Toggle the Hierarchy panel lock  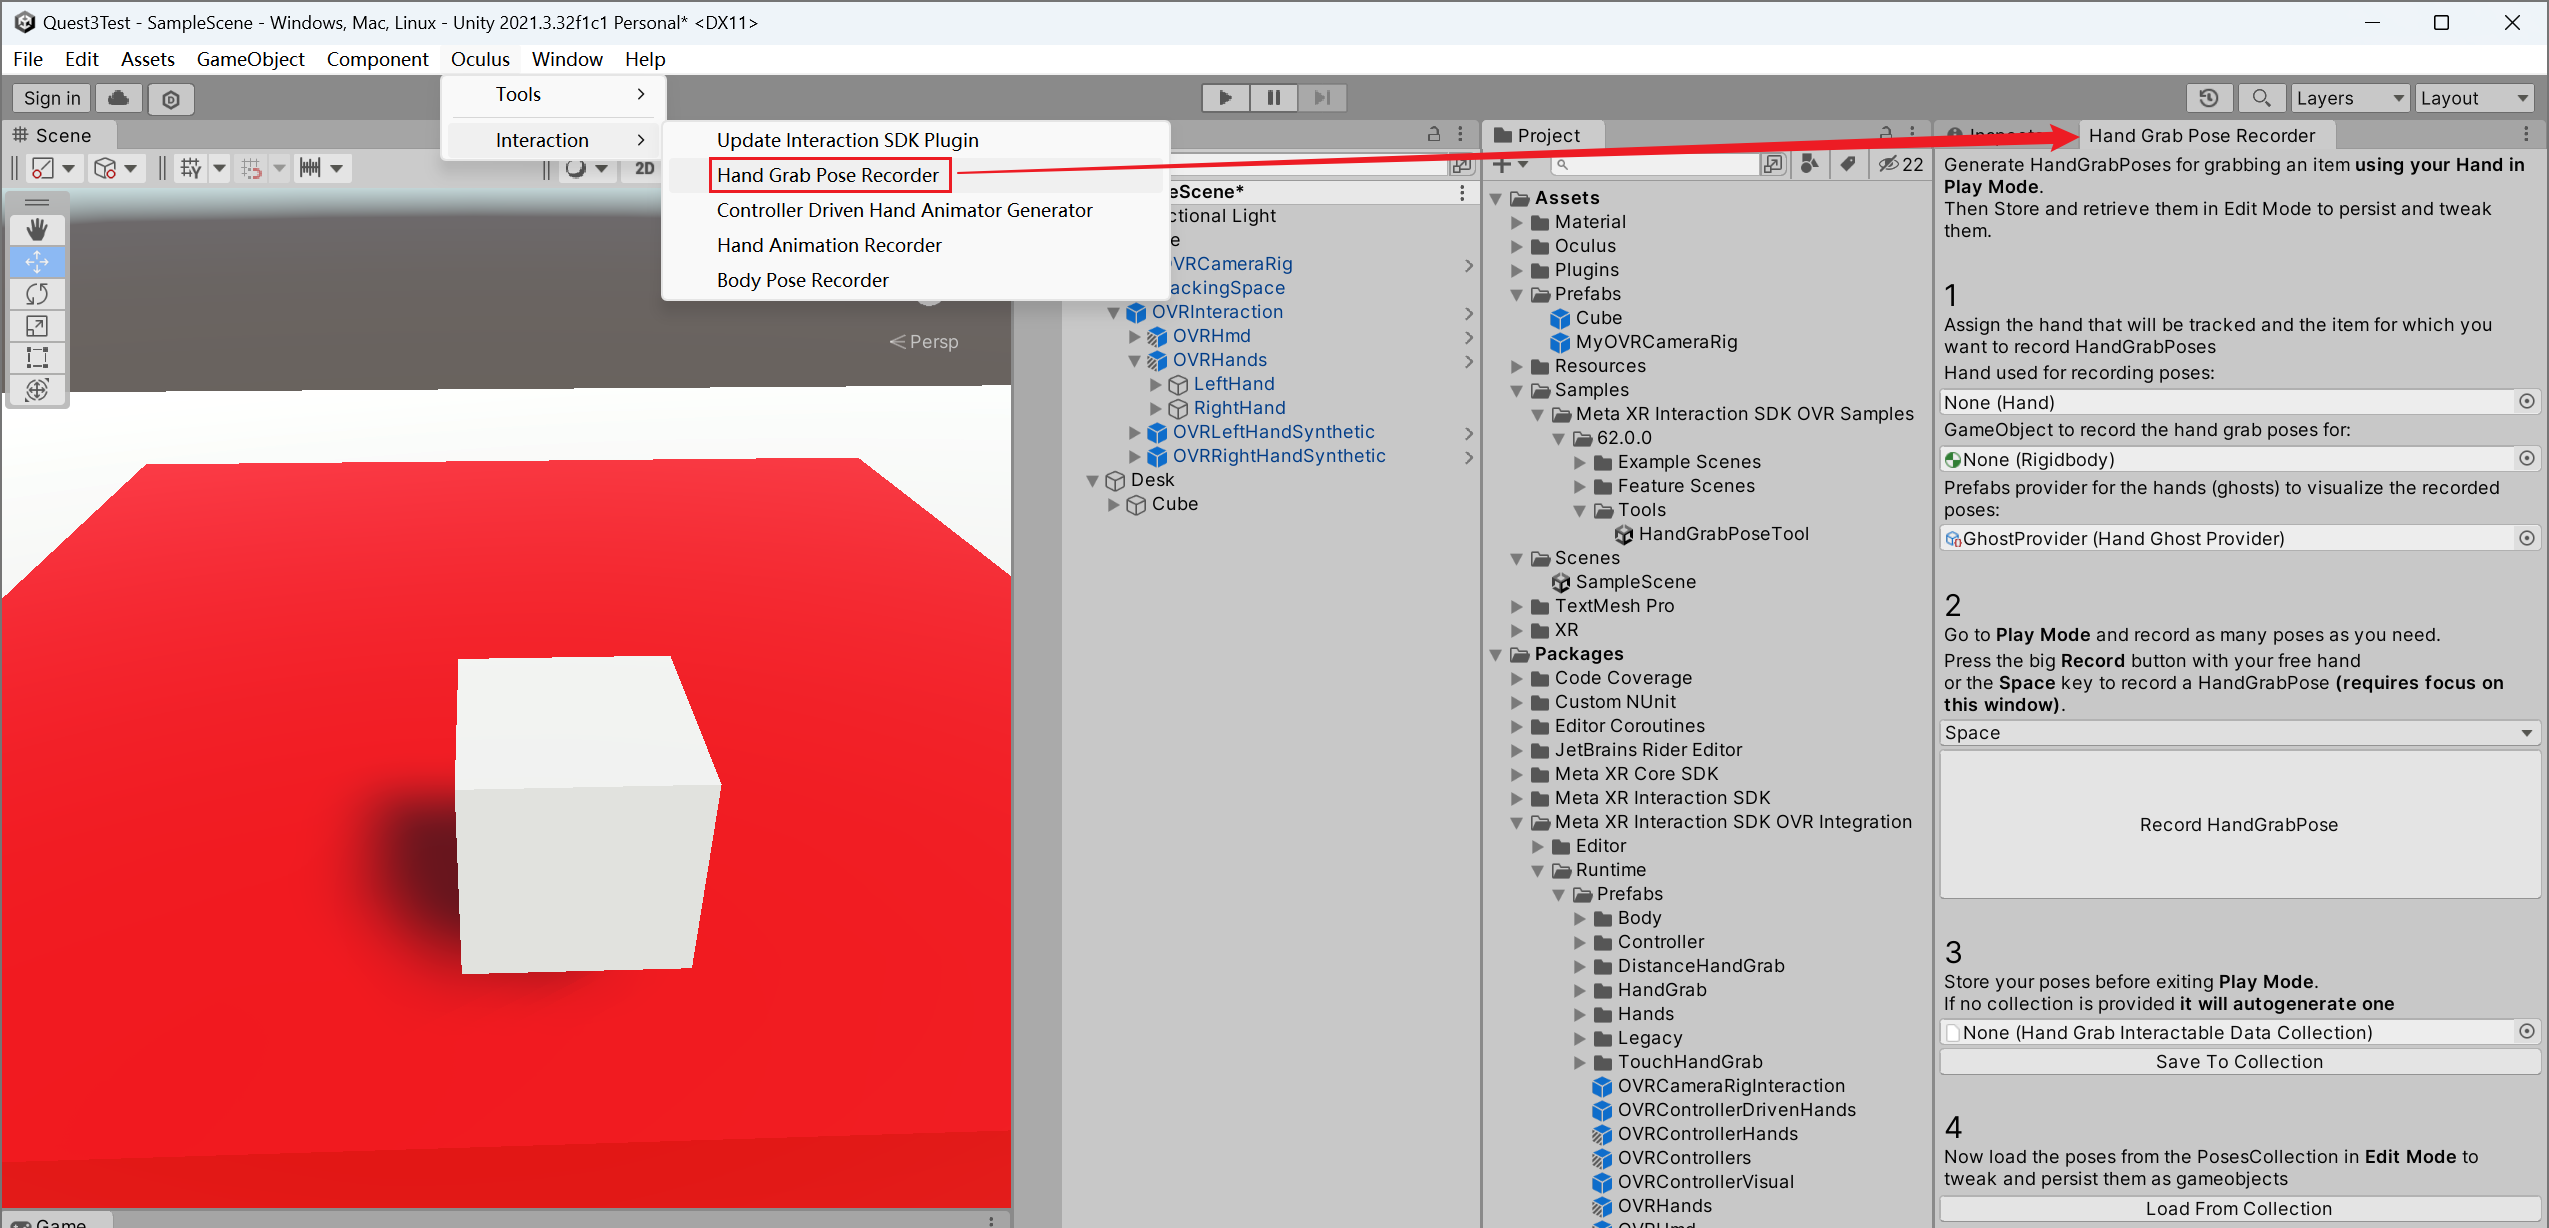pos(1434,134)
